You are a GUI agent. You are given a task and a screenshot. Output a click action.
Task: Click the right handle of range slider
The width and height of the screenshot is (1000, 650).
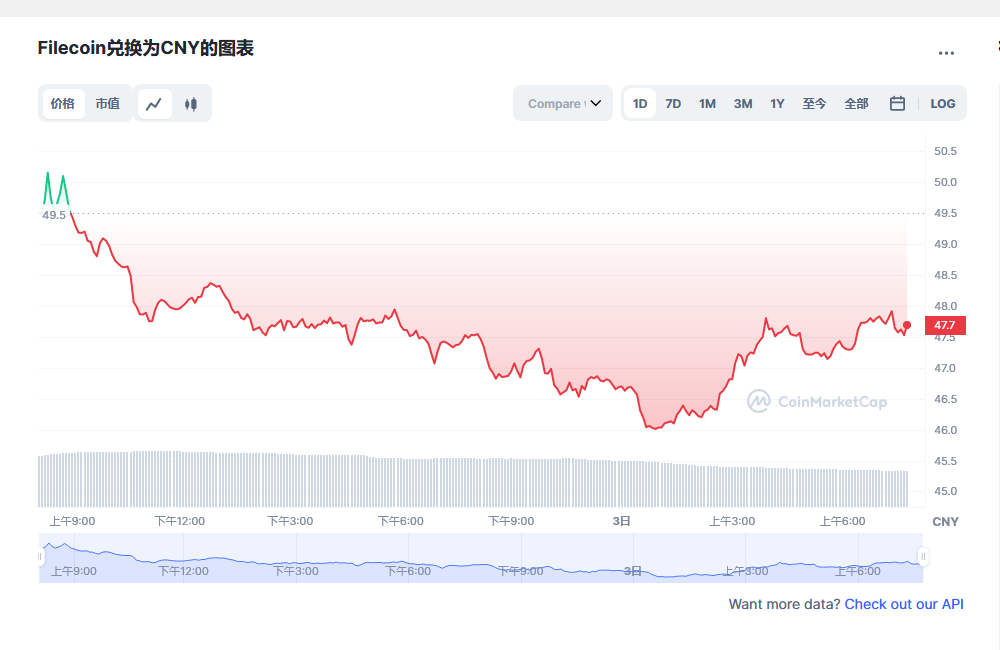coord(922,557)
